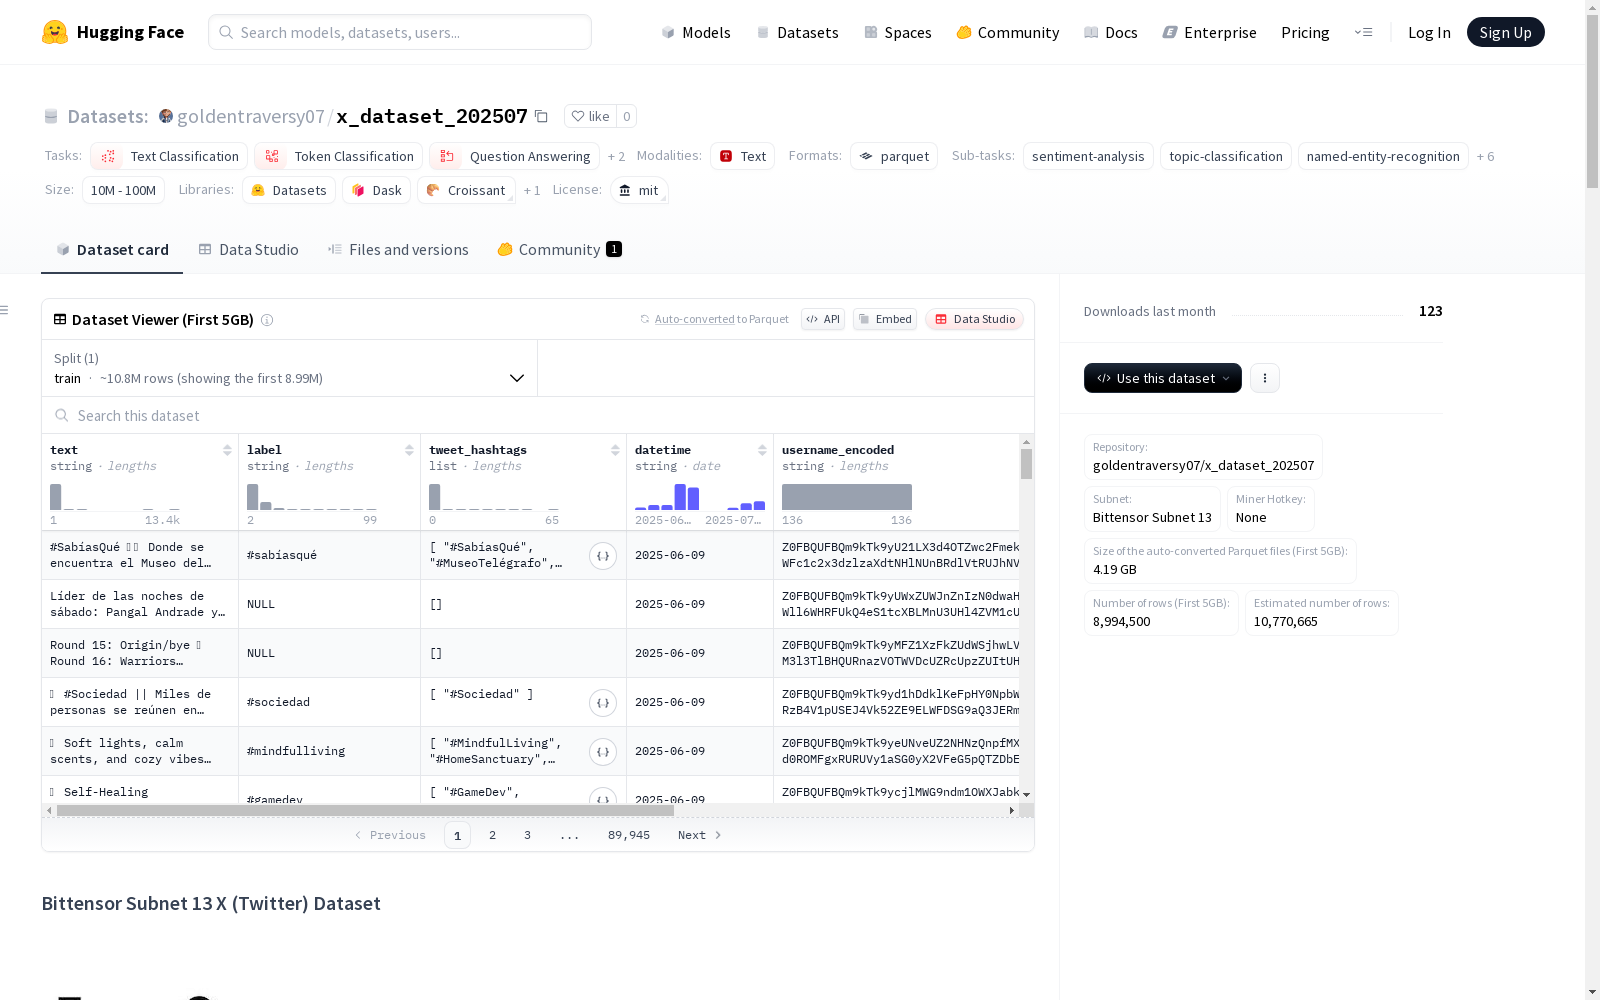
Task: Expand the #MindfulLiving hashtags cell JSON
Action: [x=603, y=752]
